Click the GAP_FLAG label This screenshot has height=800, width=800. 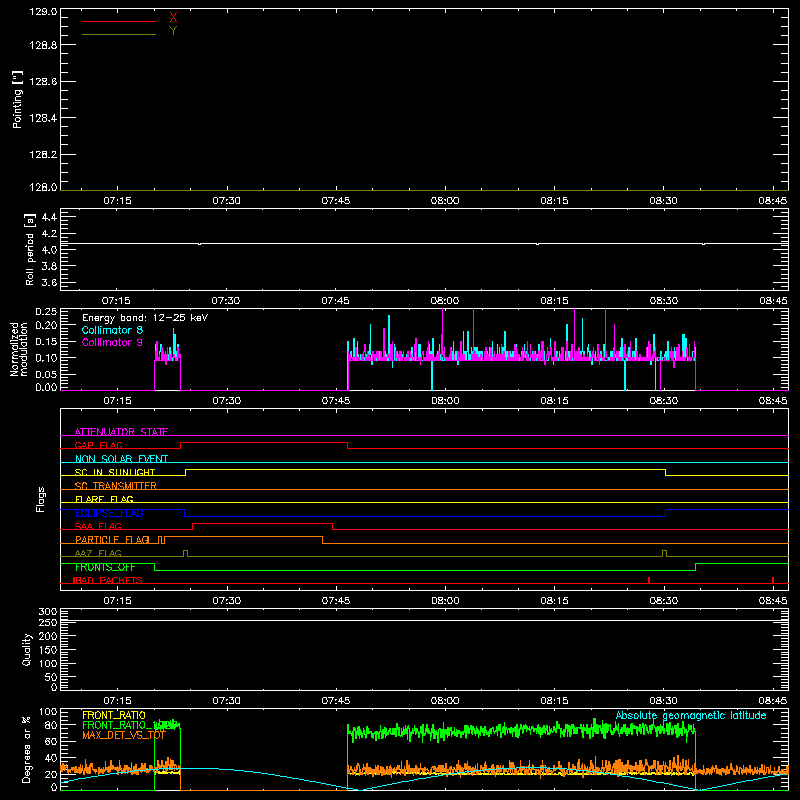coord(98,445)
